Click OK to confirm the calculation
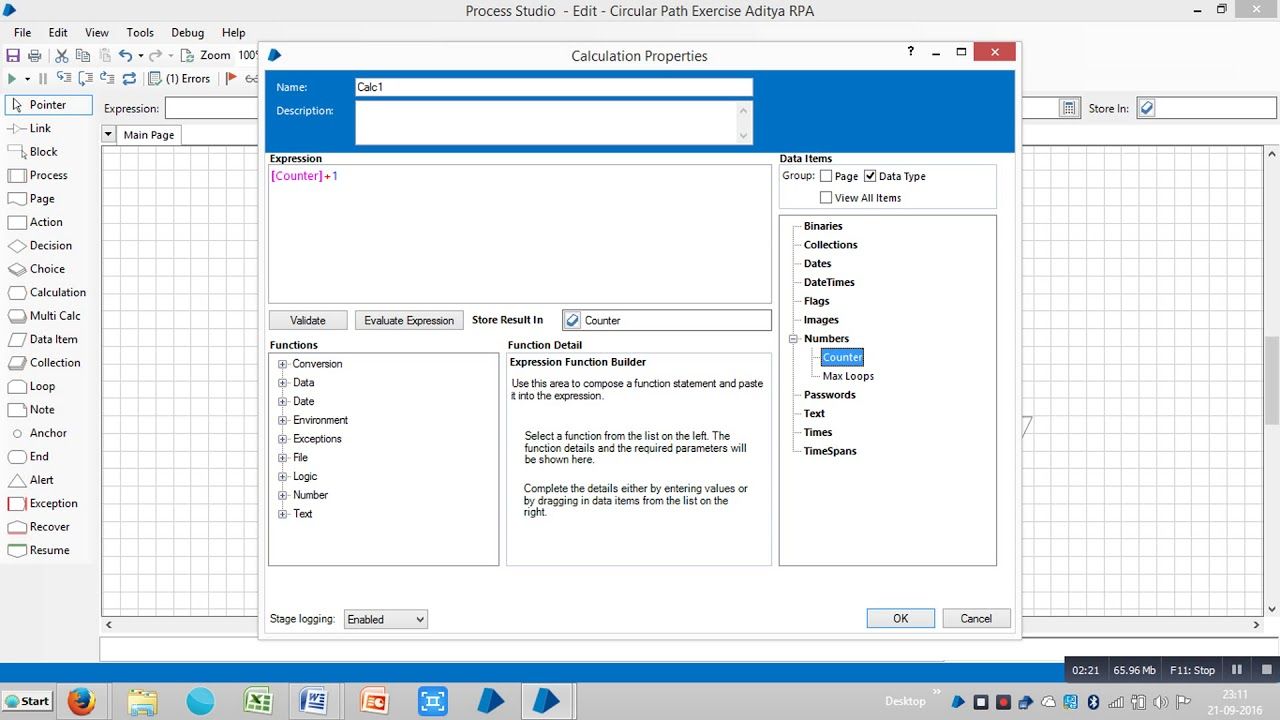The height and width of the screenshot is (720, 1280). point(901,618)
